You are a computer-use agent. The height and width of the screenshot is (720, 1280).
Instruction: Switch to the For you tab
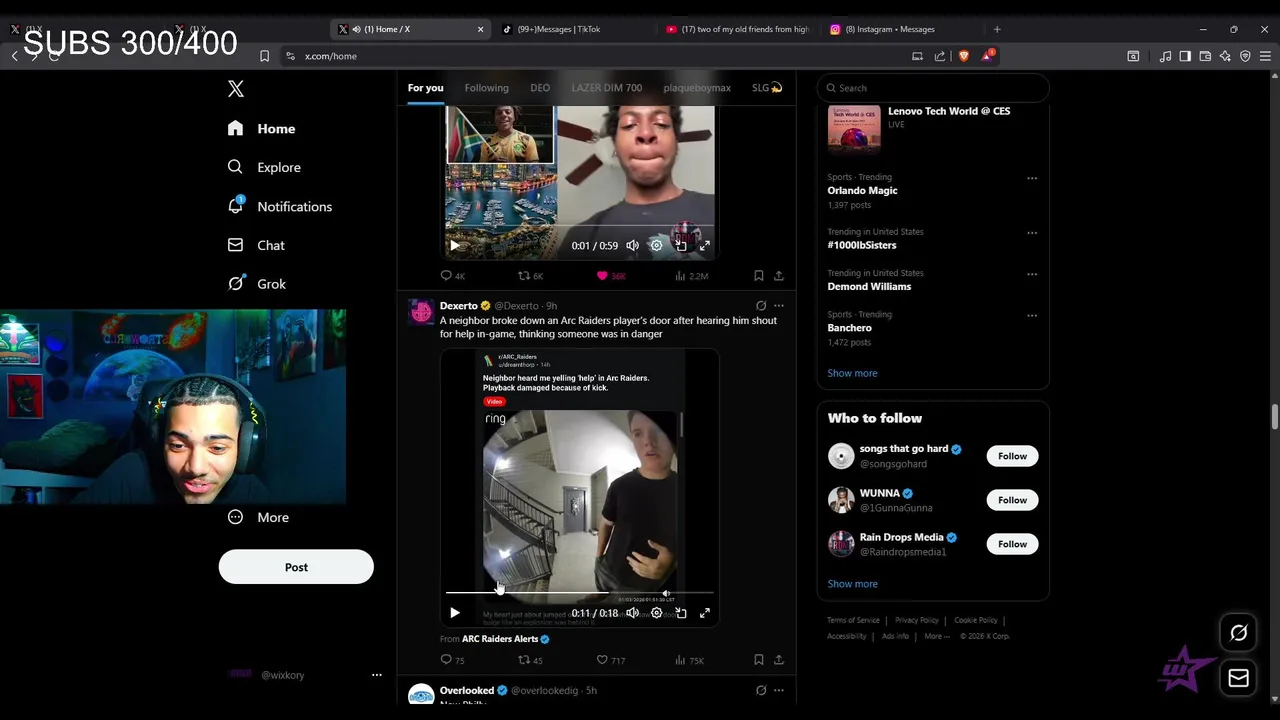pyautogui.click(x=425, y=88)
